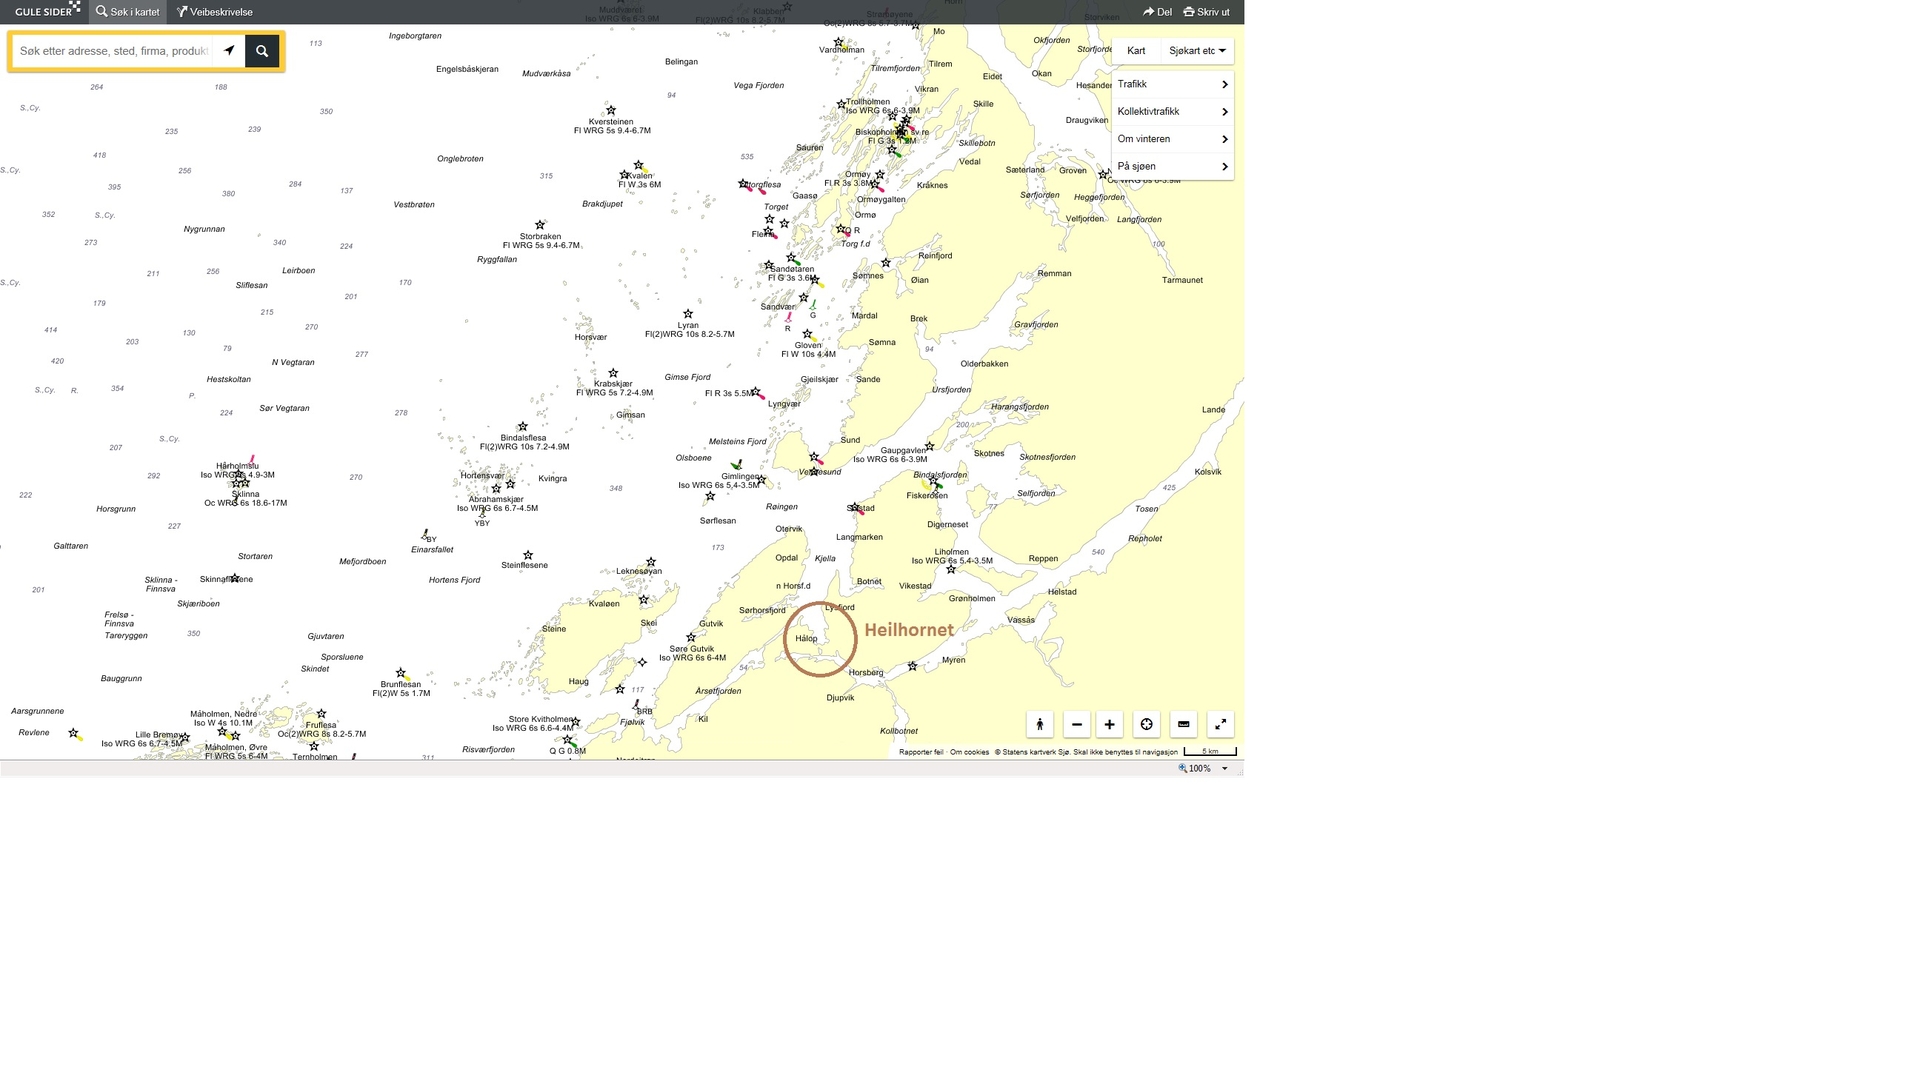Expand the På sjøen submenu
The image size is (1920, 1081).
[x=1172, y=167]
